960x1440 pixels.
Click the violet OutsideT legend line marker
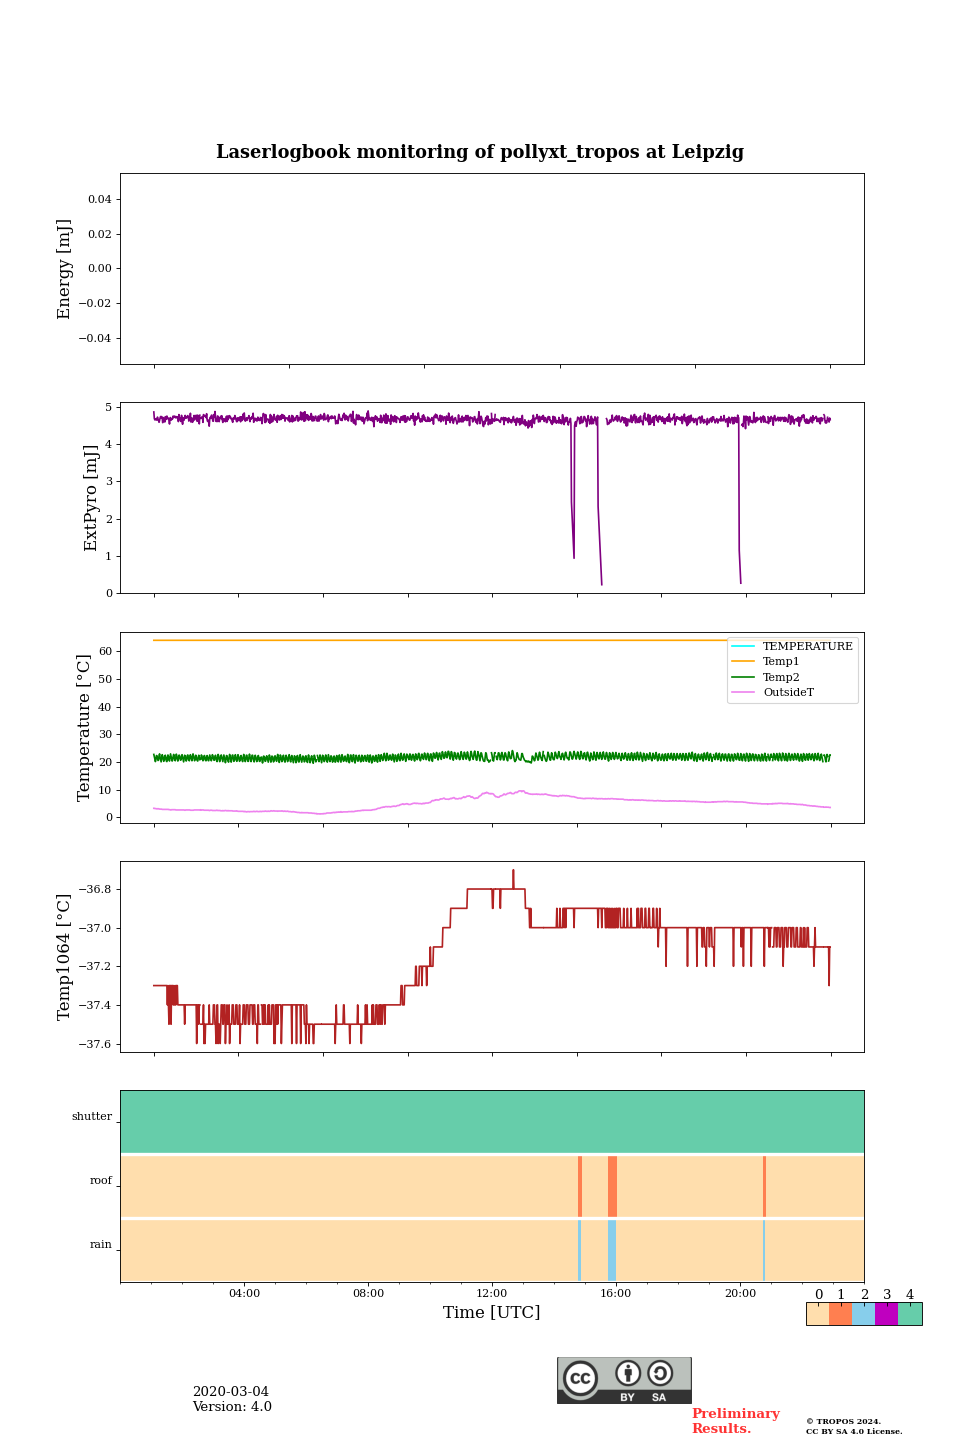(x=745, y=693)
